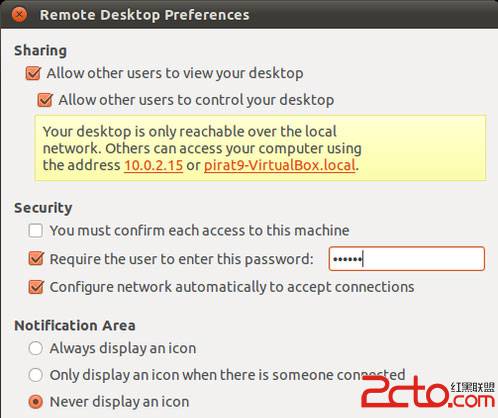498x418 pixels.
Task: Select the Never display an icon radio
Action: [x=35, y=402]
